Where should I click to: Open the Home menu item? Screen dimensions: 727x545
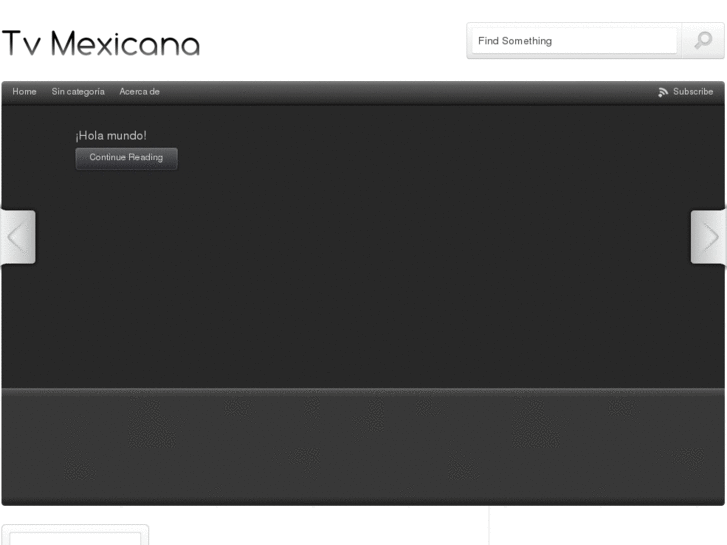(x=24, y=91)
